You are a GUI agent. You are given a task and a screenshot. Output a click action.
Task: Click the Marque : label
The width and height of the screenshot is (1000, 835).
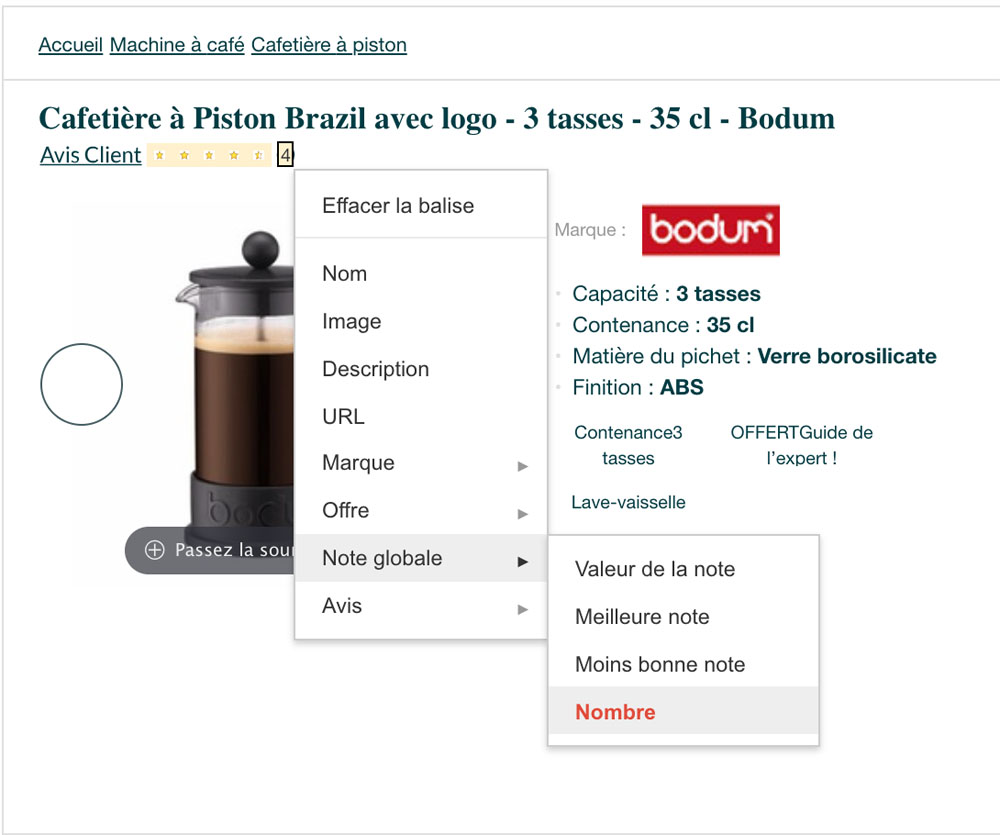click(x=591, y=230)
